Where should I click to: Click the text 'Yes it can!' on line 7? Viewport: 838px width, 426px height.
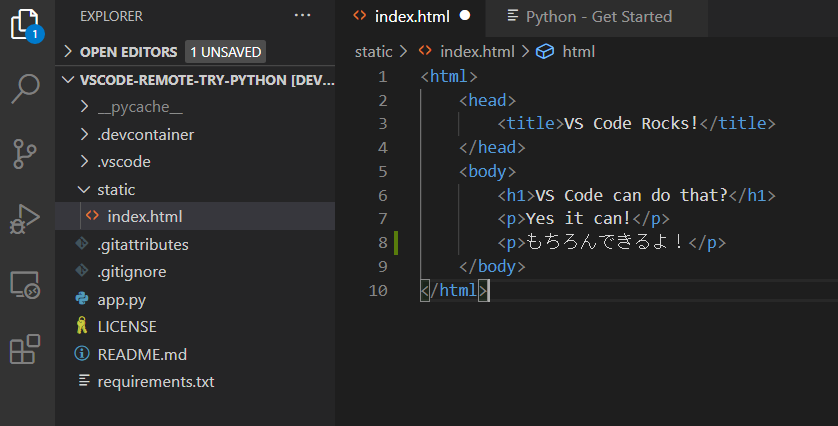pyautogui.click(x=579, y=219)
